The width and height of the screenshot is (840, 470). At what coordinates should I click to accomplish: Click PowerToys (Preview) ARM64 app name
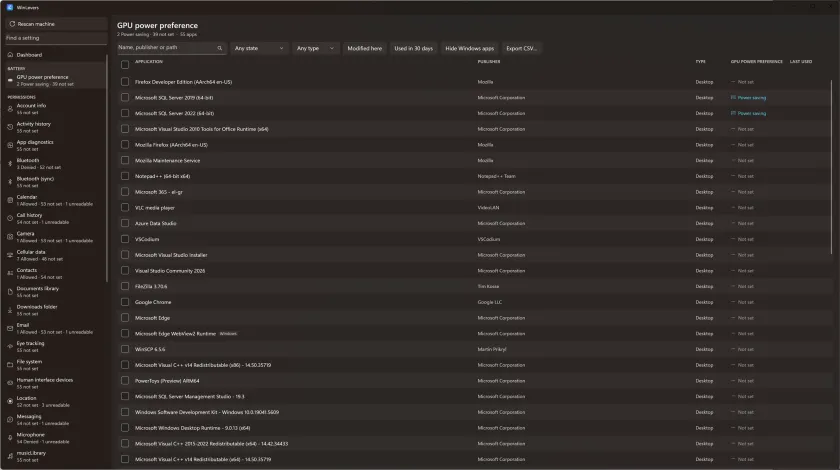167,381
